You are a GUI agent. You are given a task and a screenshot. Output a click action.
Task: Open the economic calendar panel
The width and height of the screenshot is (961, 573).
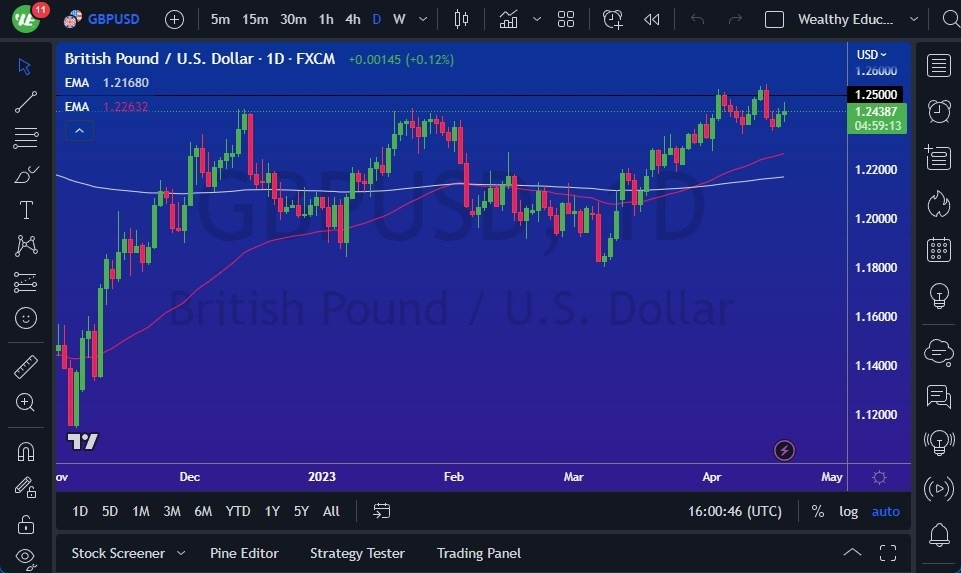click(x=938, y=249)
